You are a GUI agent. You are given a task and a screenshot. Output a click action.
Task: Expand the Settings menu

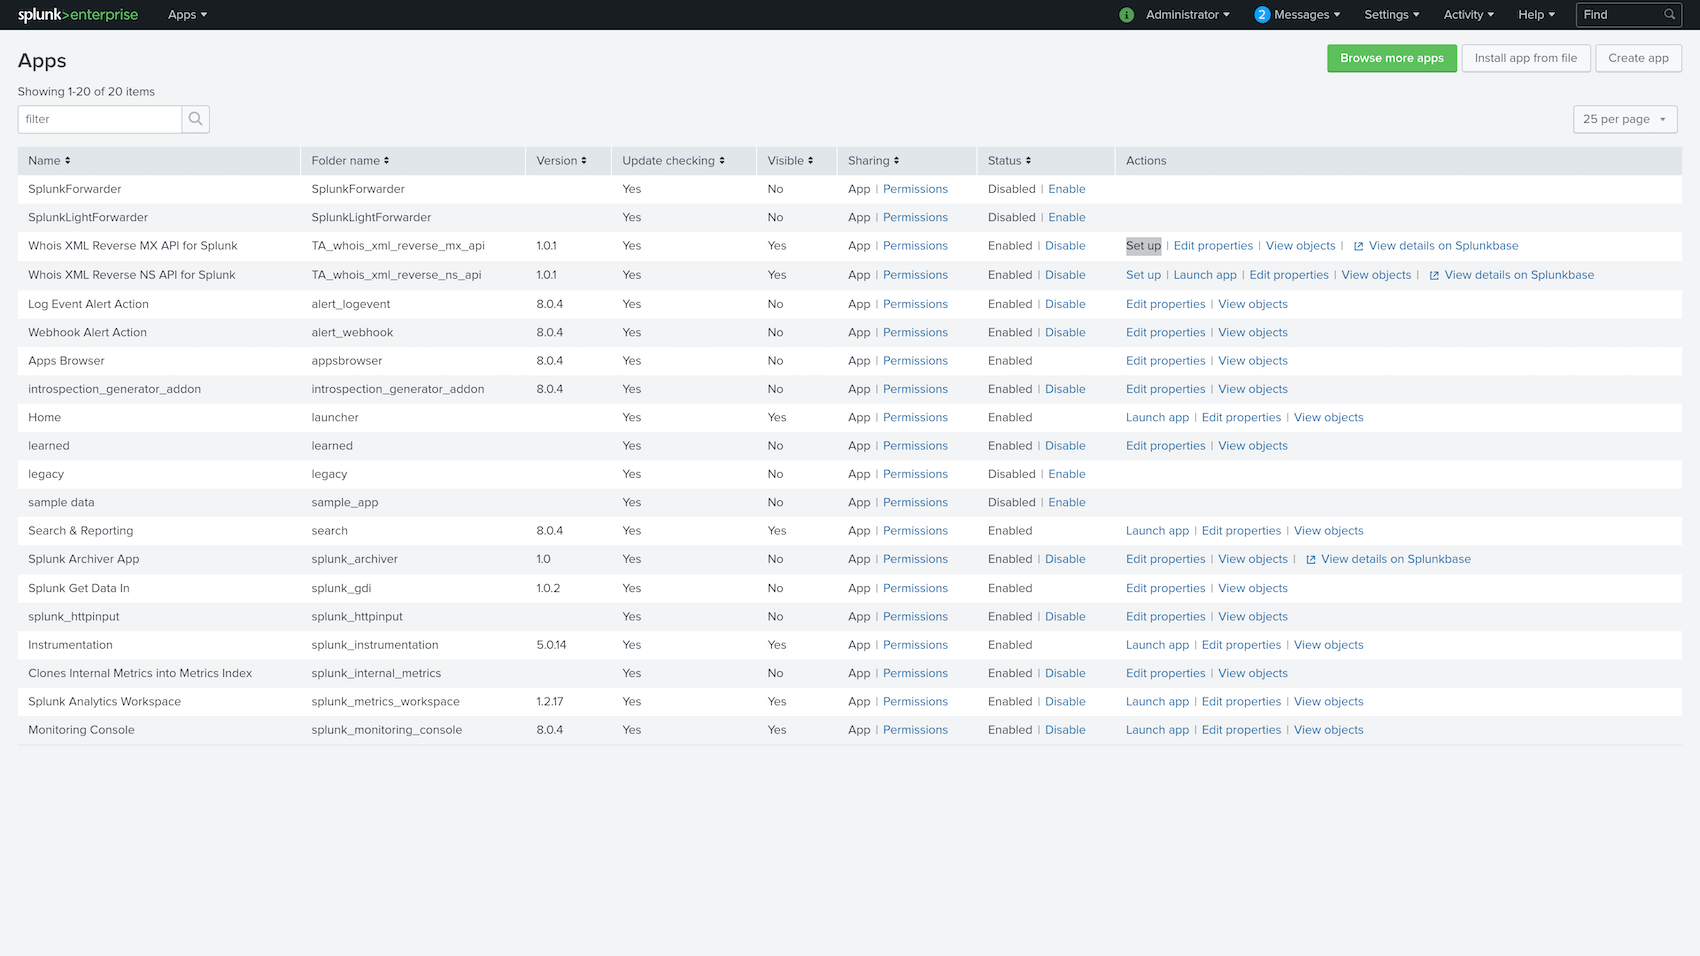coord(1392,15)
